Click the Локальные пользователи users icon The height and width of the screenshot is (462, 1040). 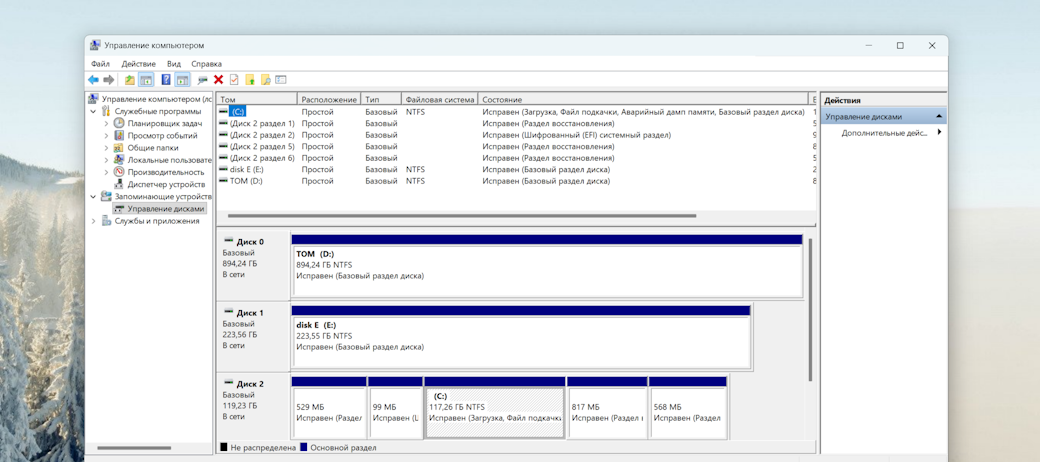[119, 160]
